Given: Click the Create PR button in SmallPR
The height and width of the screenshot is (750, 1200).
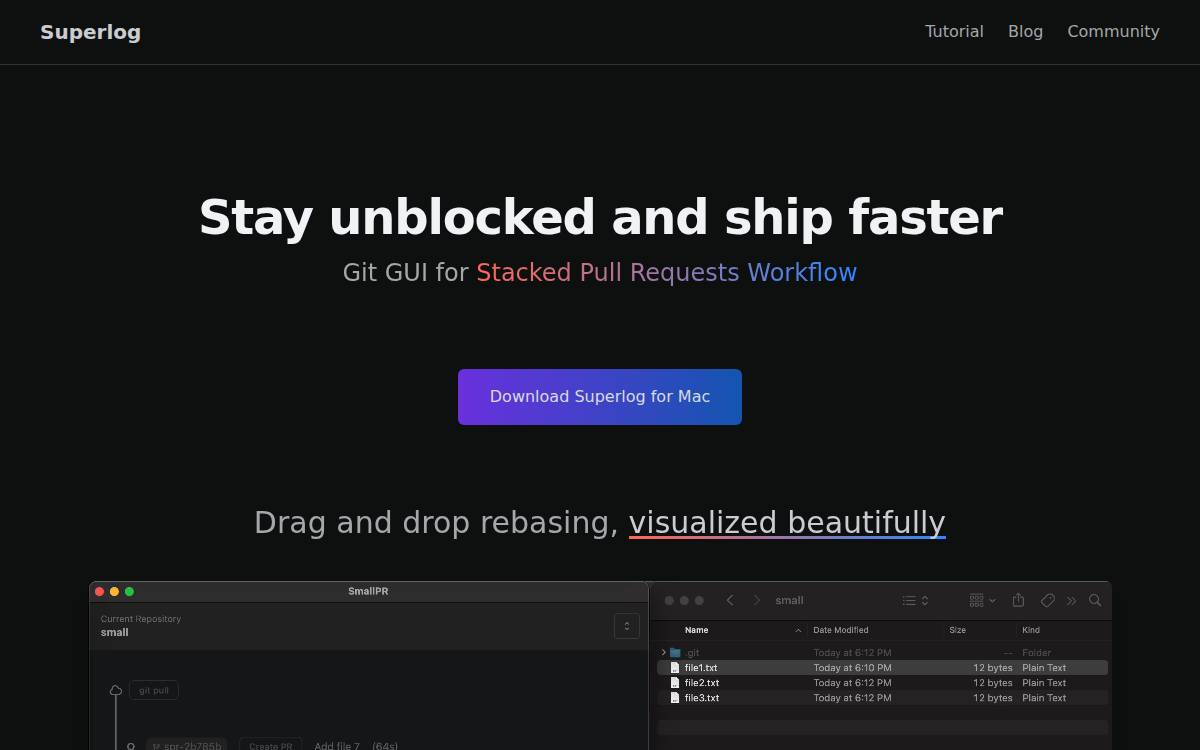Looking at the screenshot, I should 270,745.
